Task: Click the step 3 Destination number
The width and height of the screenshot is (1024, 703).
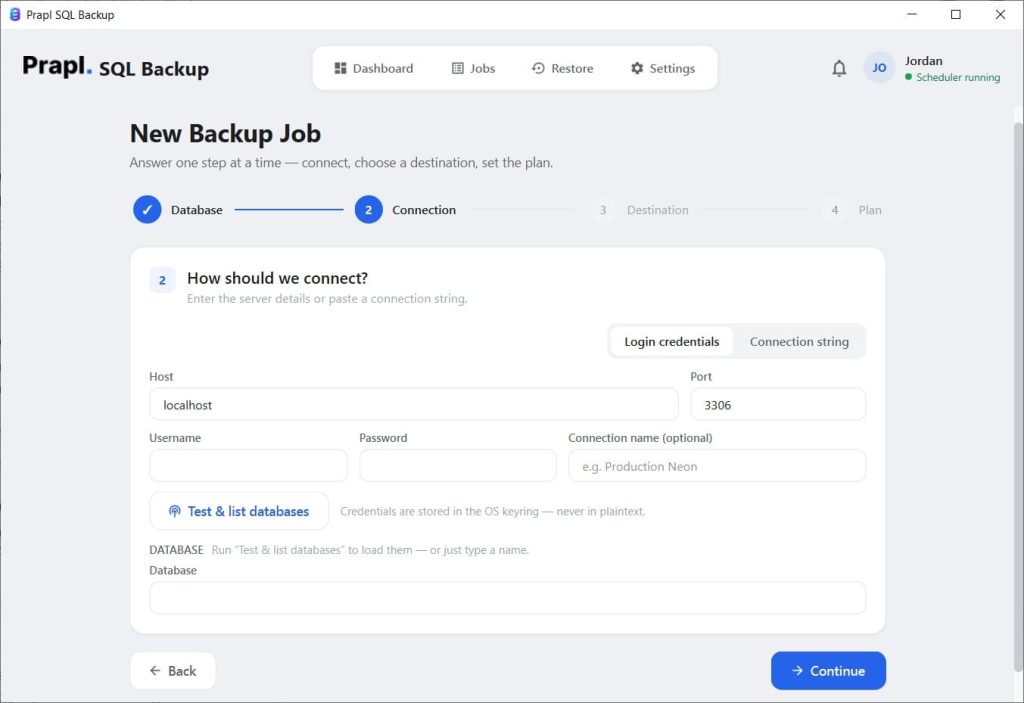Action: tap(603, 210)
